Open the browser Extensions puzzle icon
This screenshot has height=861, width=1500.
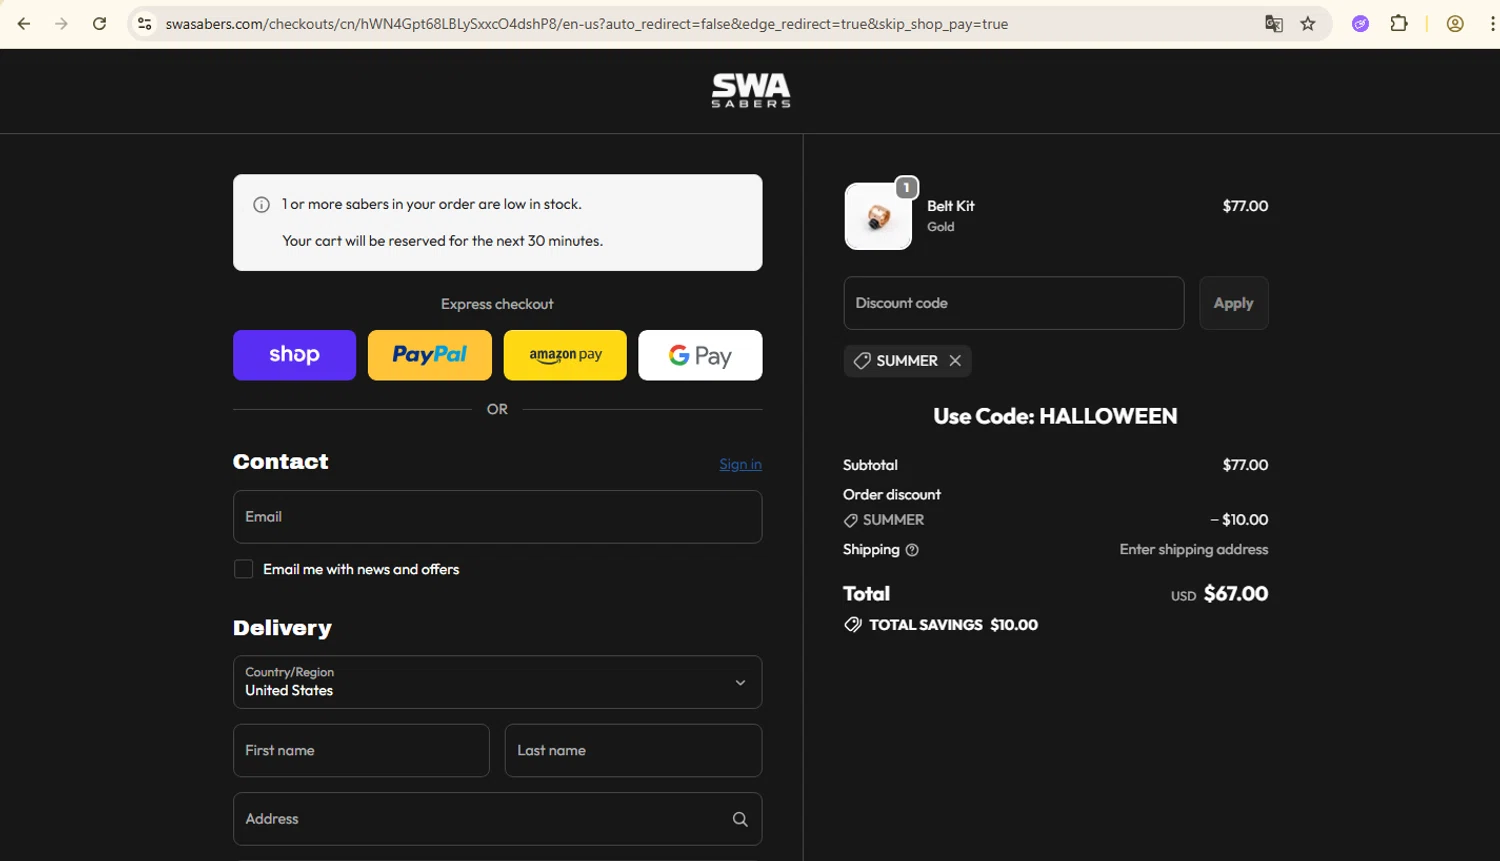1399,24
